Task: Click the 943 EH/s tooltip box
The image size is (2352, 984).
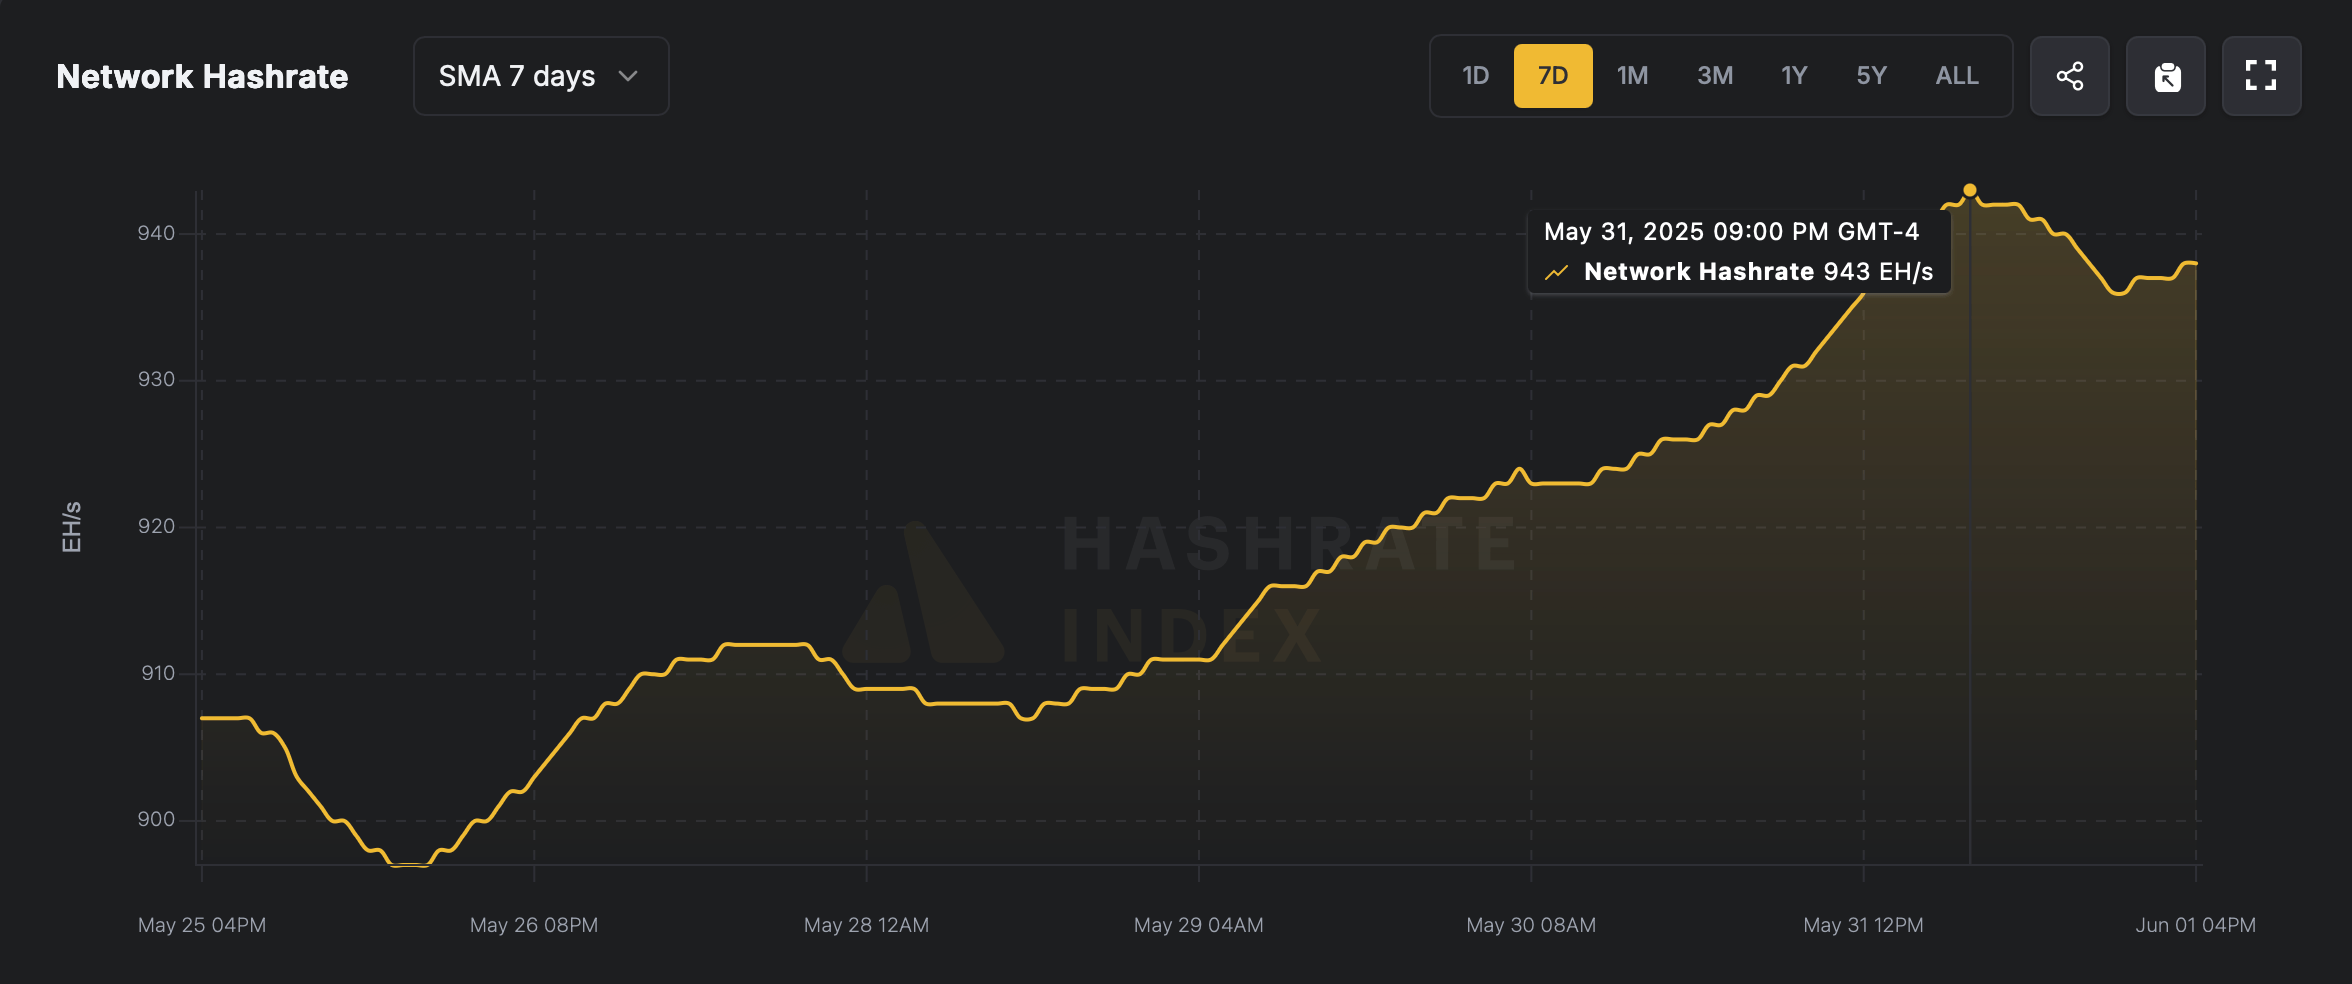Action: pos(1738,252)
